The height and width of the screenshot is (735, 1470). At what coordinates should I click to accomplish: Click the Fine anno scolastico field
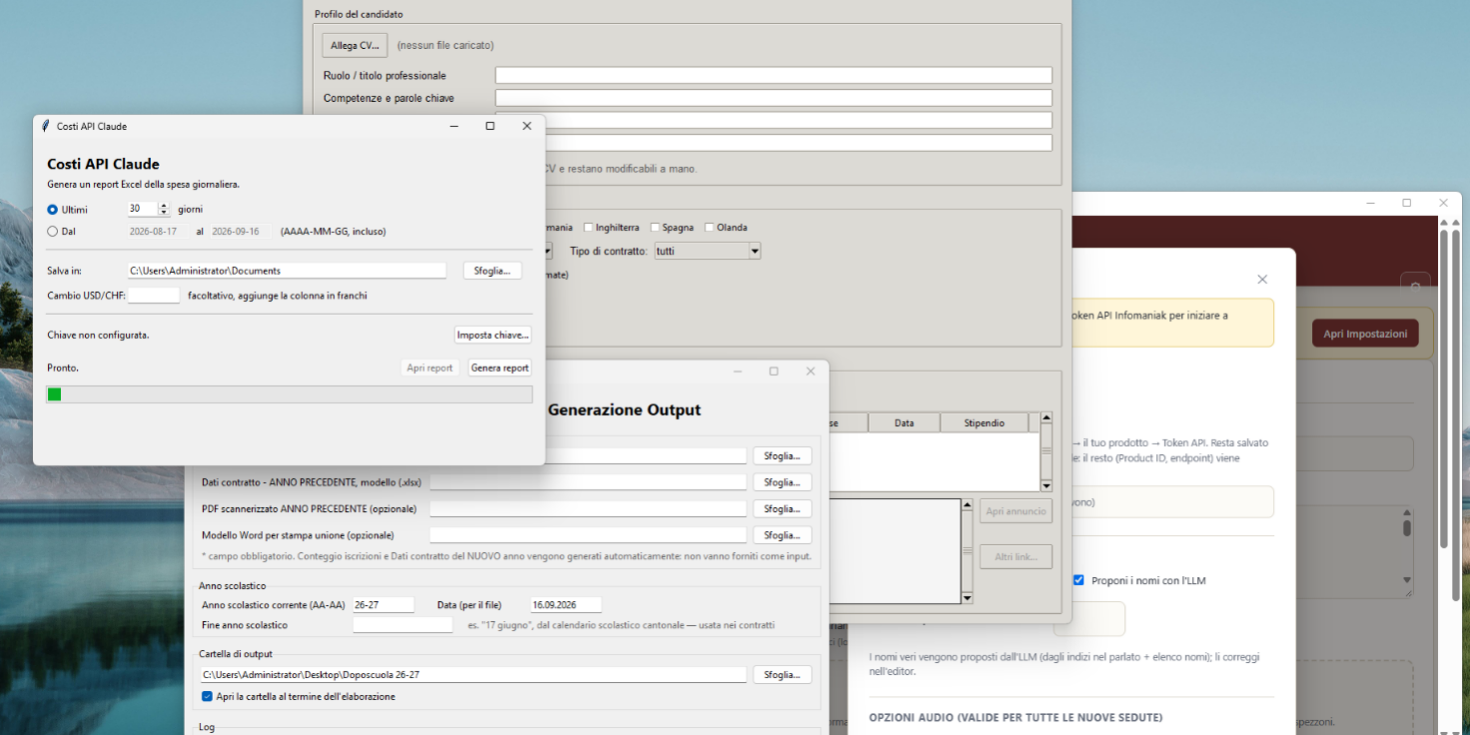pos(403,625)
